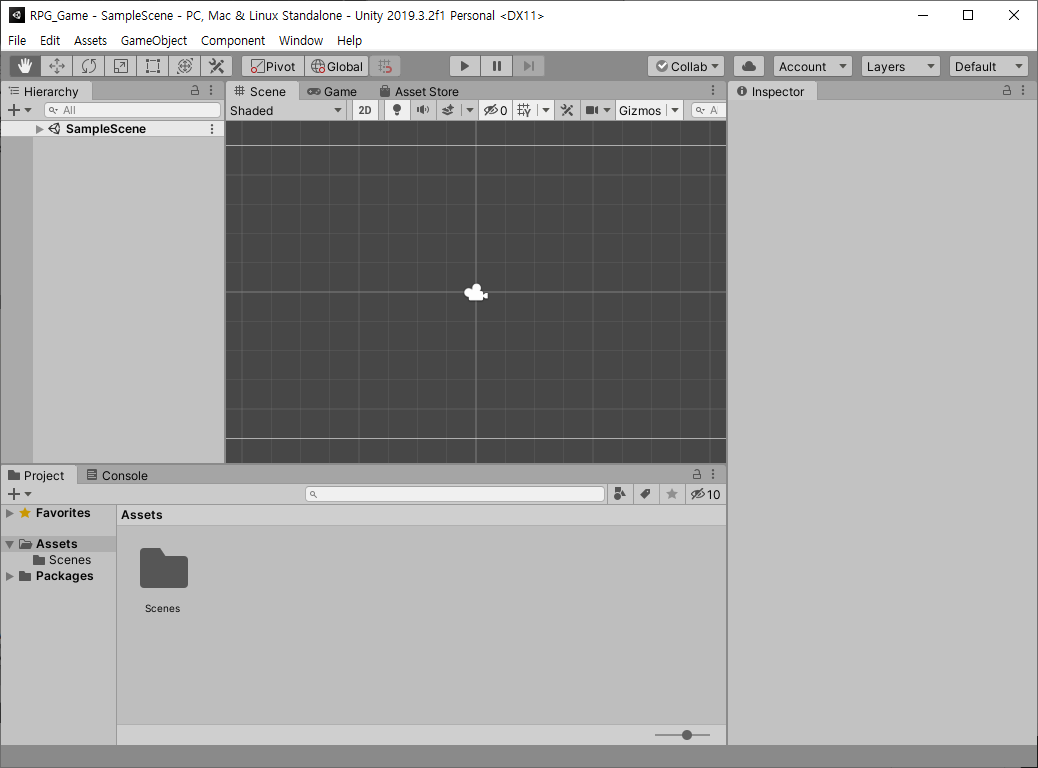Search assets by type
This screenshot has height=768, width=1038.
coord(620,494)
